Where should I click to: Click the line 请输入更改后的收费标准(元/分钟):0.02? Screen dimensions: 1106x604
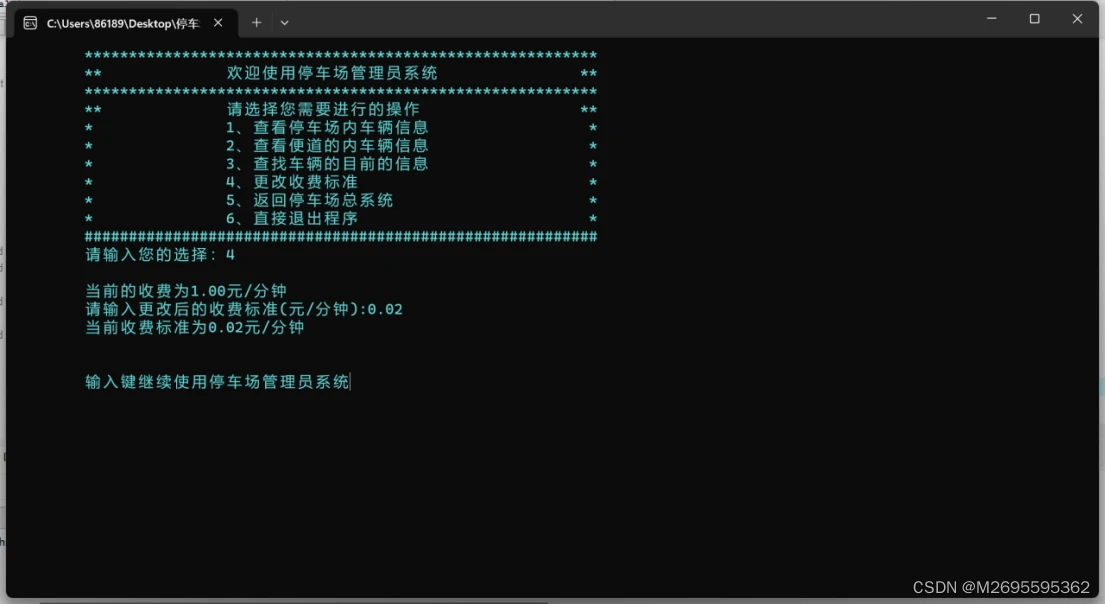click(244, 309)
